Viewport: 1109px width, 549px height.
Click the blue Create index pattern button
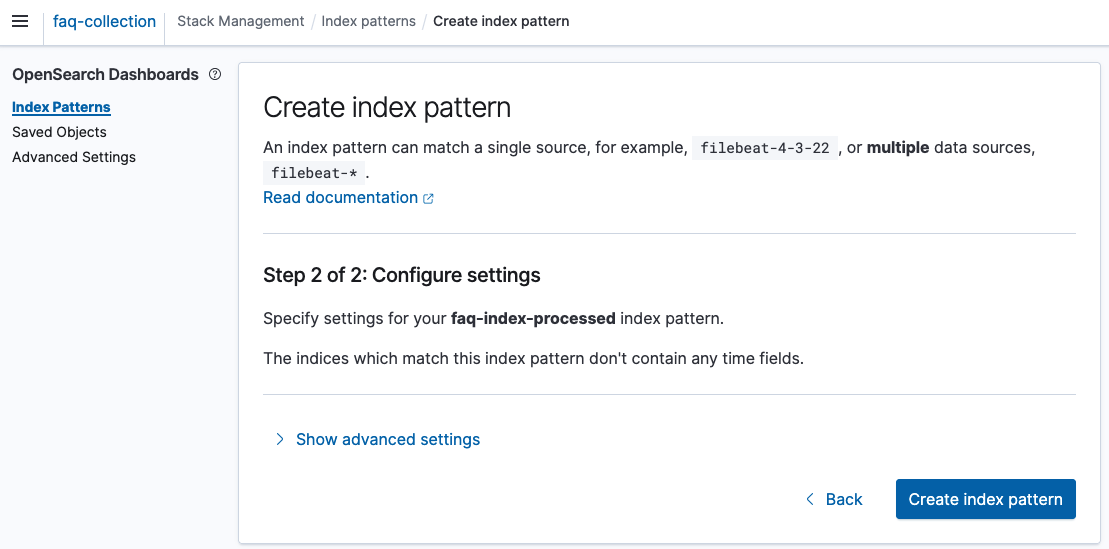click(x=985, y=499)
